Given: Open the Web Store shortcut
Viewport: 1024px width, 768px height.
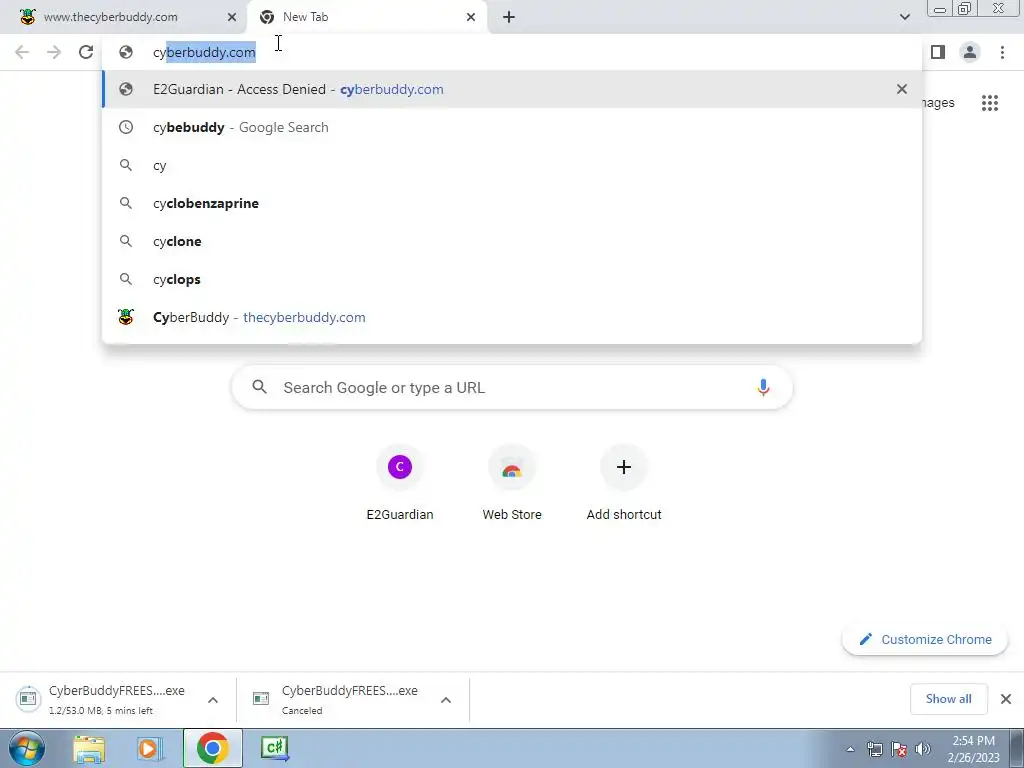Looking at the screenshot, I should 512,483.
